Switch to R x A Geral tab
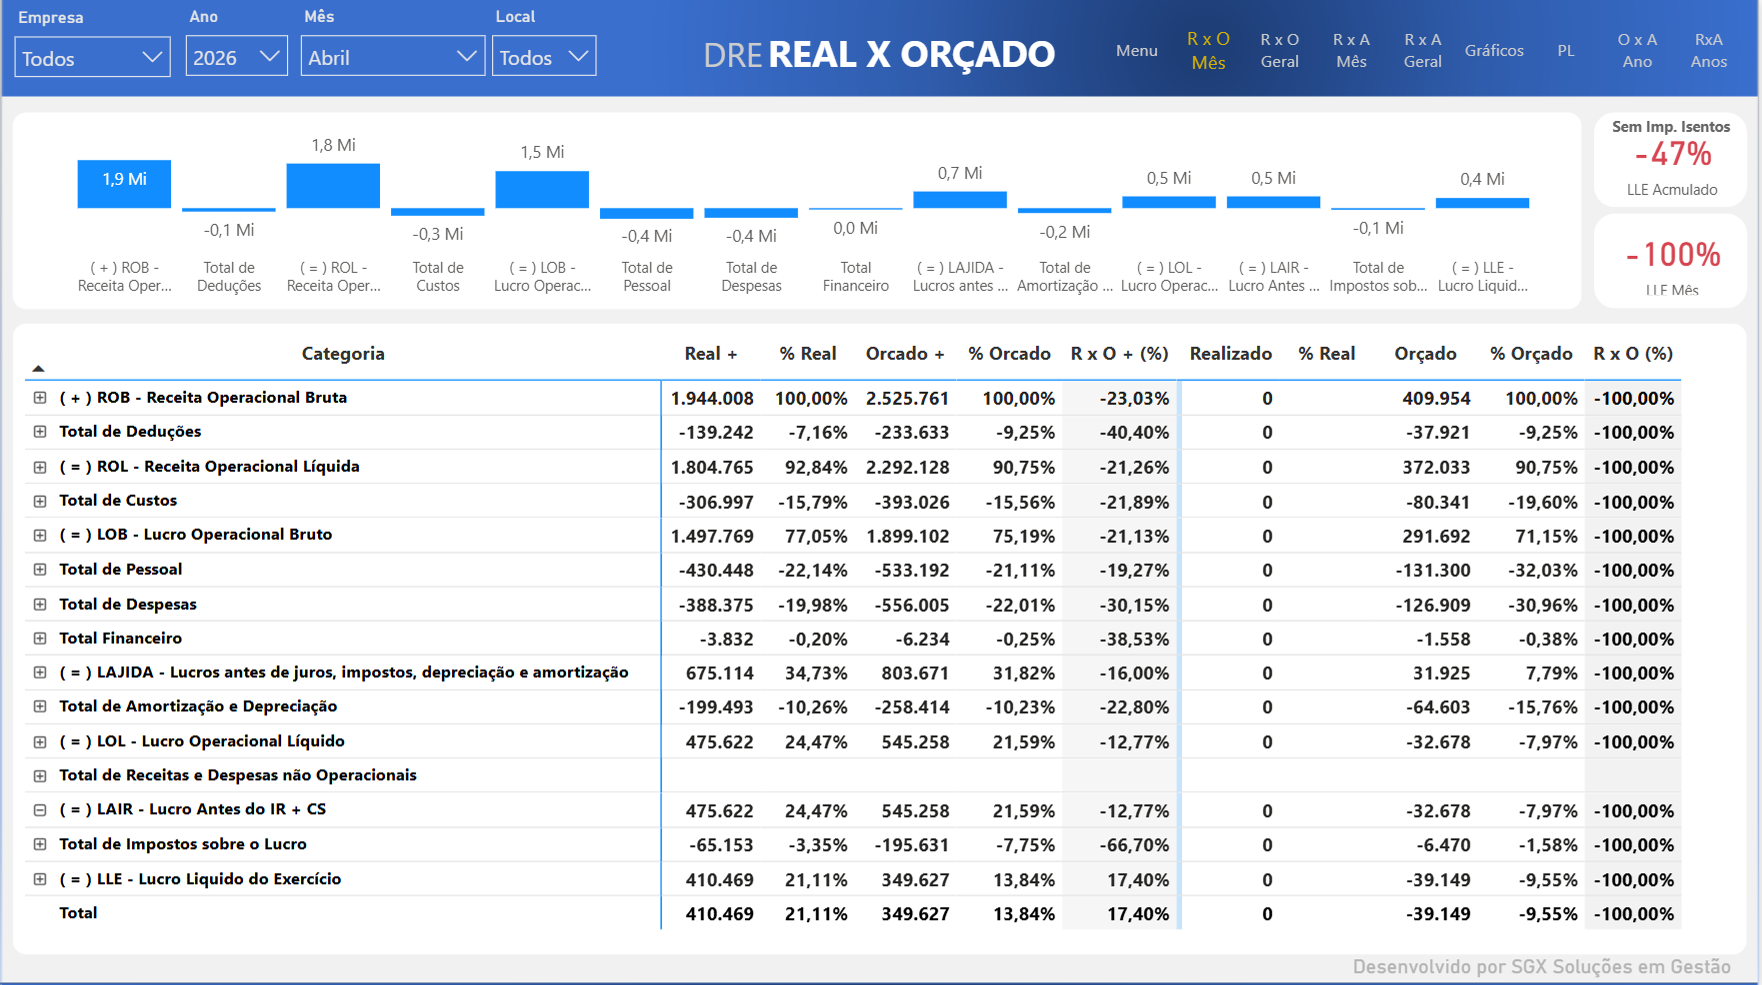1762x985 pixels. pyautogui.click(x=1423, y=51)
